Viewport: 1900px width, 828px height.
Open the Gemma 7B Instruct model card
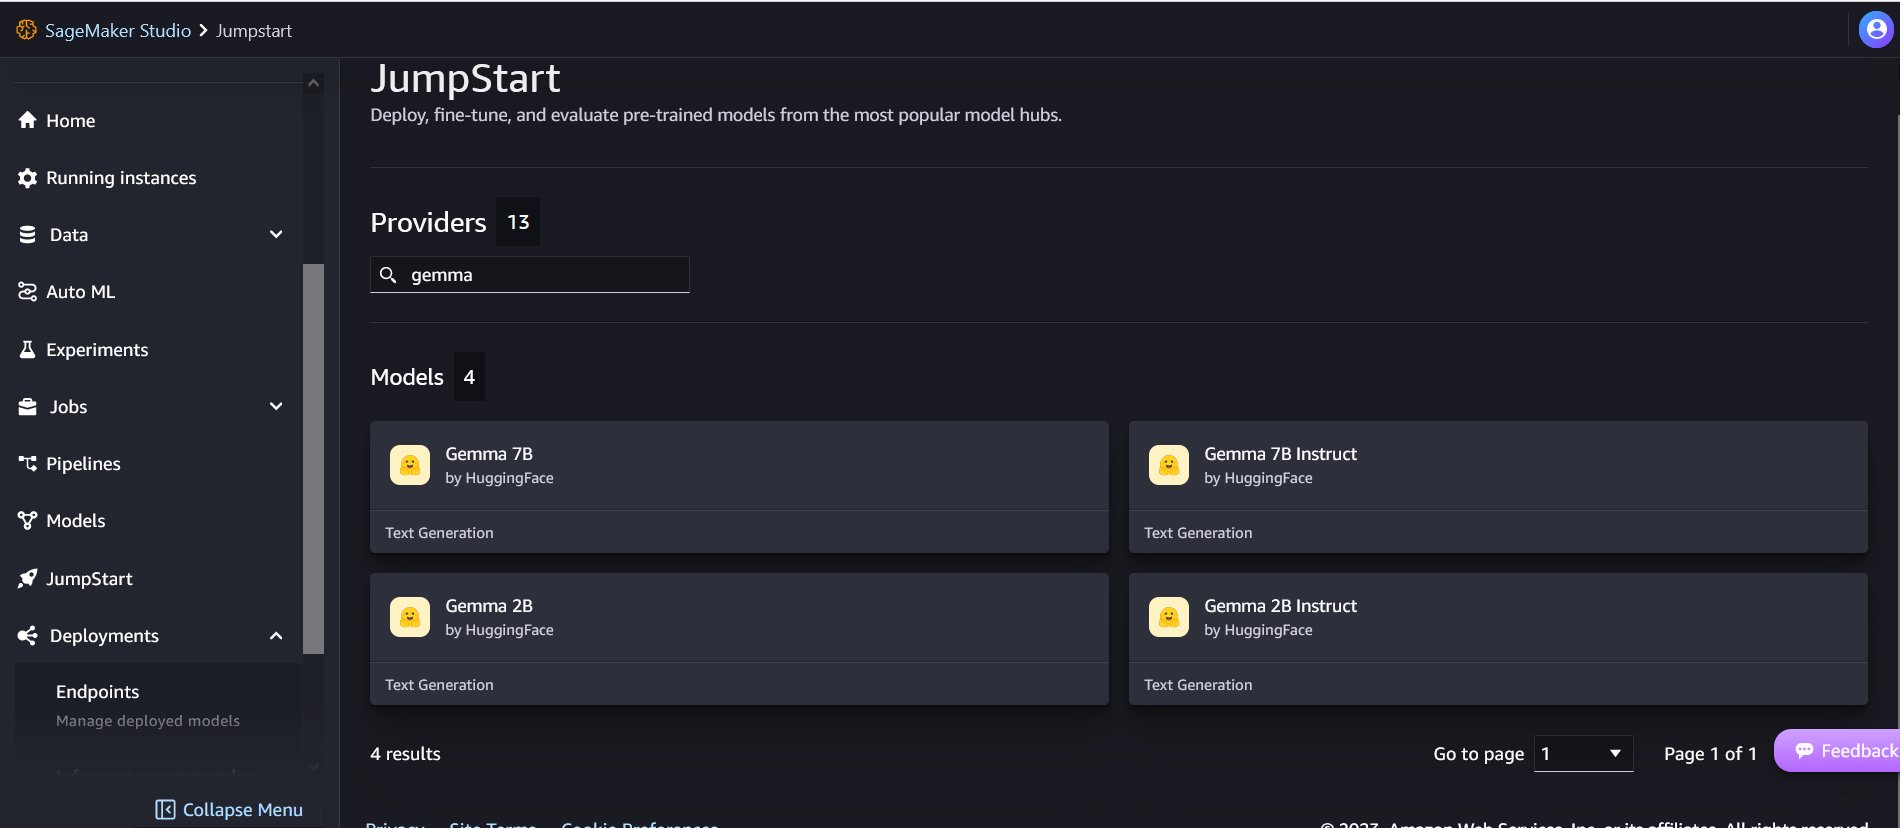[x=1498, y=487]
